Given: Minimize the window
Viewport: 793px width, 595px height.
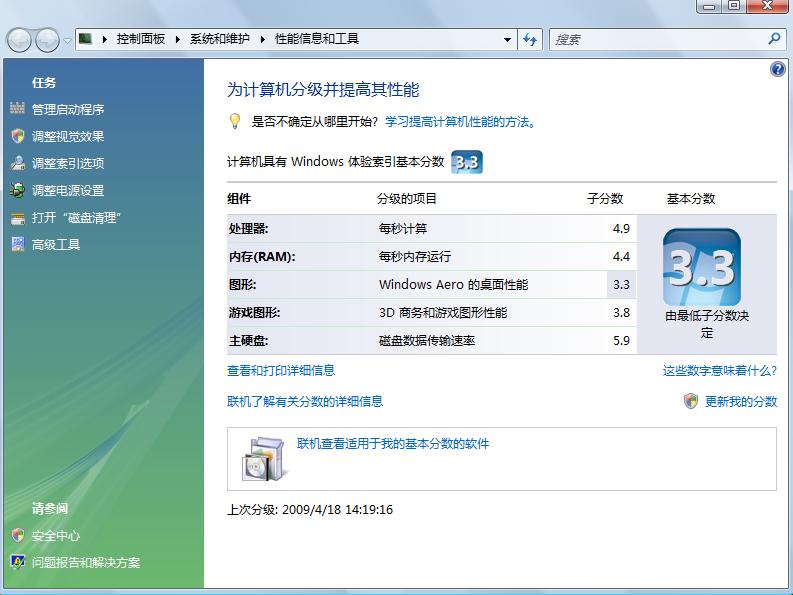Looking at the screenshot, I should [x=710, y=6].
